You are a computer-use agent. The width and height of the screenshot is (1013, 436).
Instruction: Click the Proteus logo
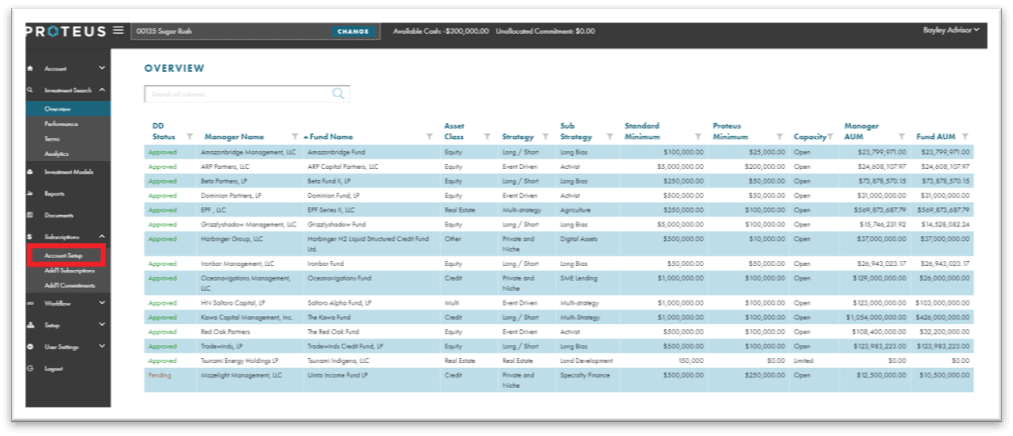(x=67, y=31)
